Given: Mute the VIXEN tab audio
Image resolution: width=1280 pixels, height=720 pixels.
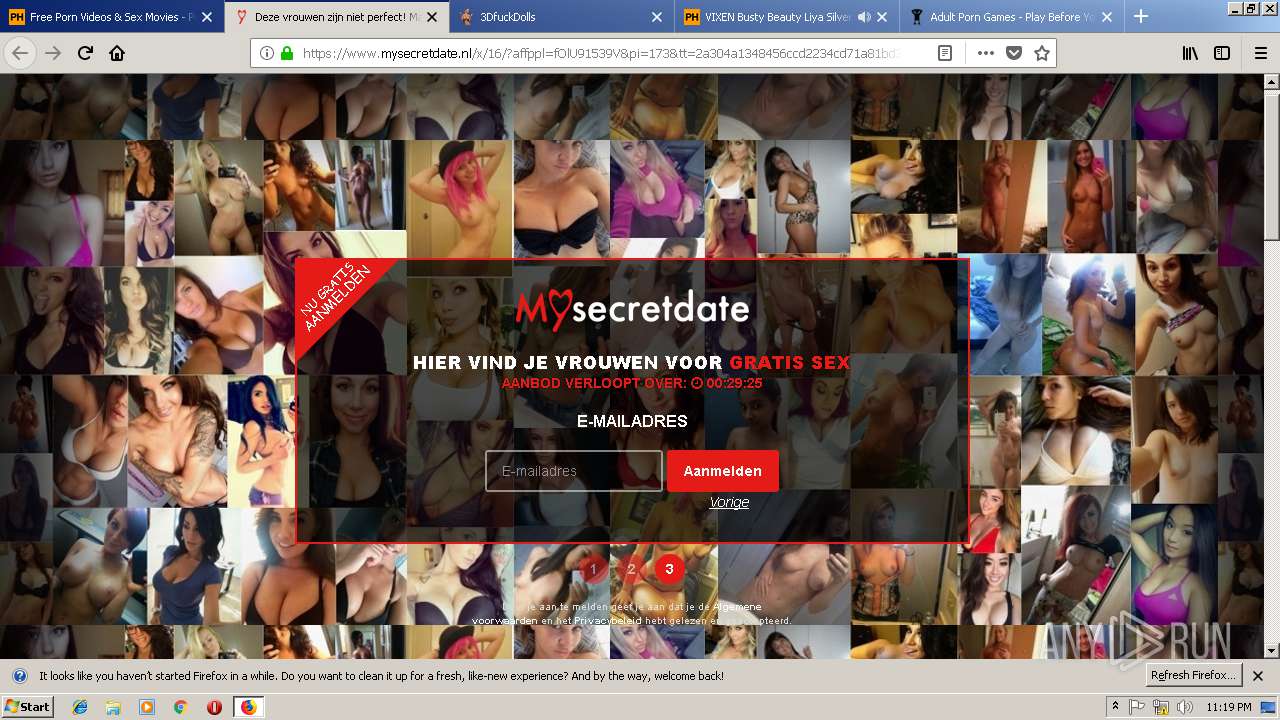Looking at the screenshot, I should click(x=864, y=17).
